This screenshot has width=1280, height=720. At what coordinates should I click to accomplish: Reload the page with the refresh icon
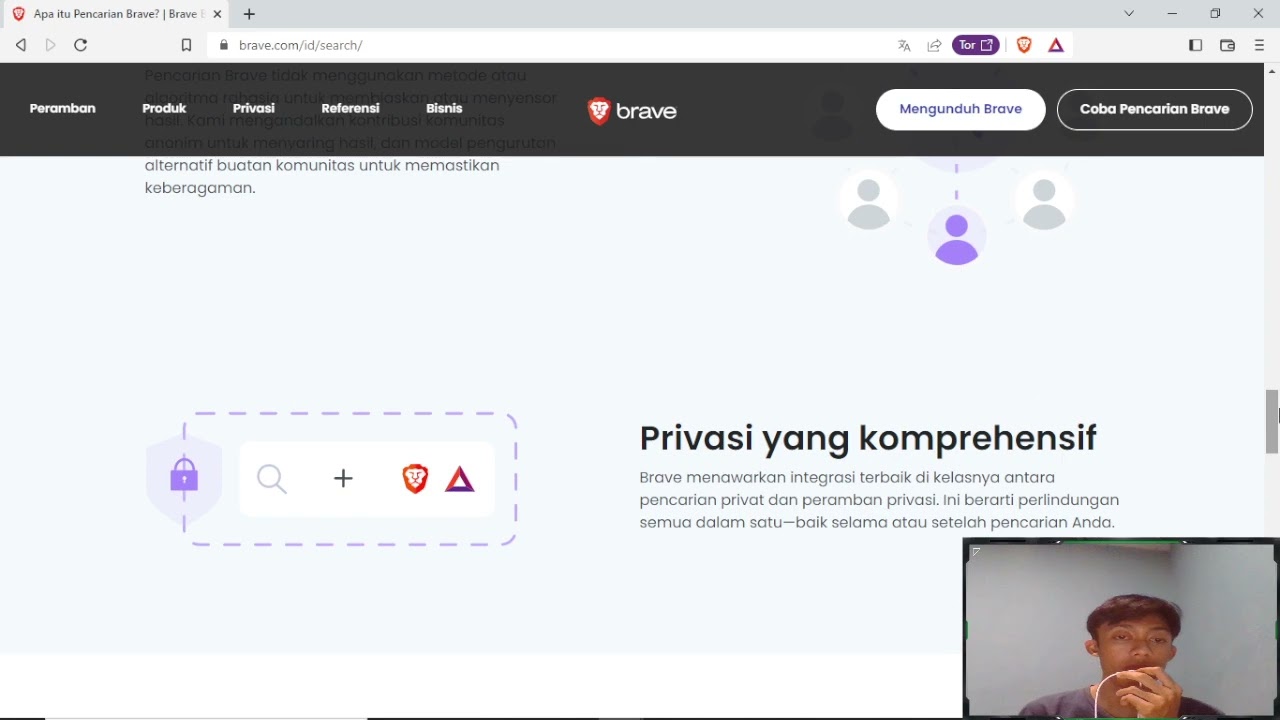pos(81,45)
